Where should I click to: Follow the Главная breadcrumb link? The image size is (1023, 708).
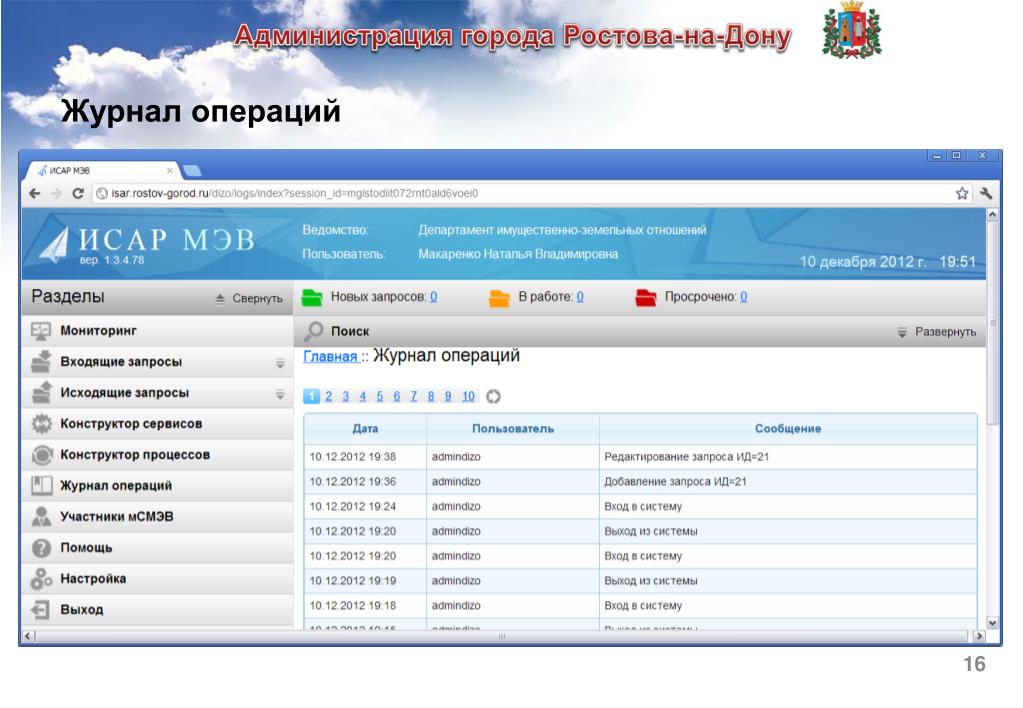[331, 357]
